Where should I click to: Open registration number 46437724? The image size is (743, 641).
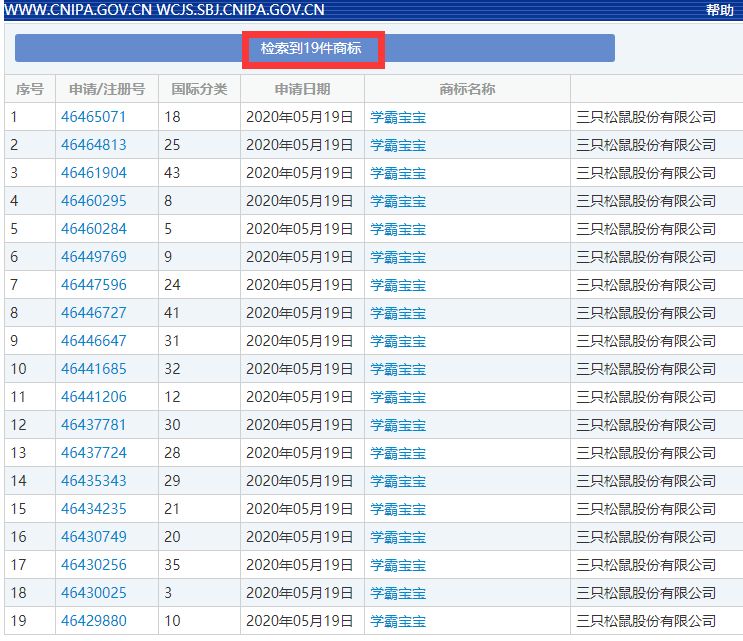coord(93,452)
